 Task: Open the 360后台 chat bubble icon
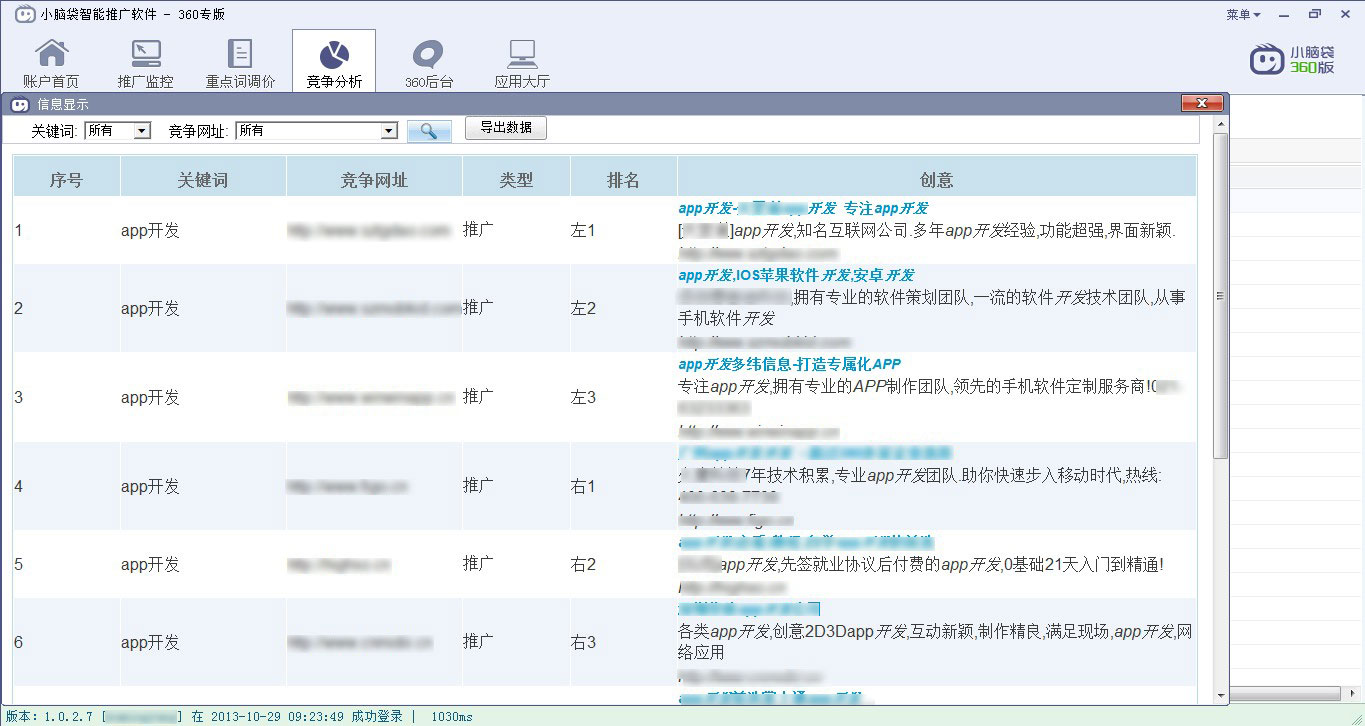coord(429,62)
